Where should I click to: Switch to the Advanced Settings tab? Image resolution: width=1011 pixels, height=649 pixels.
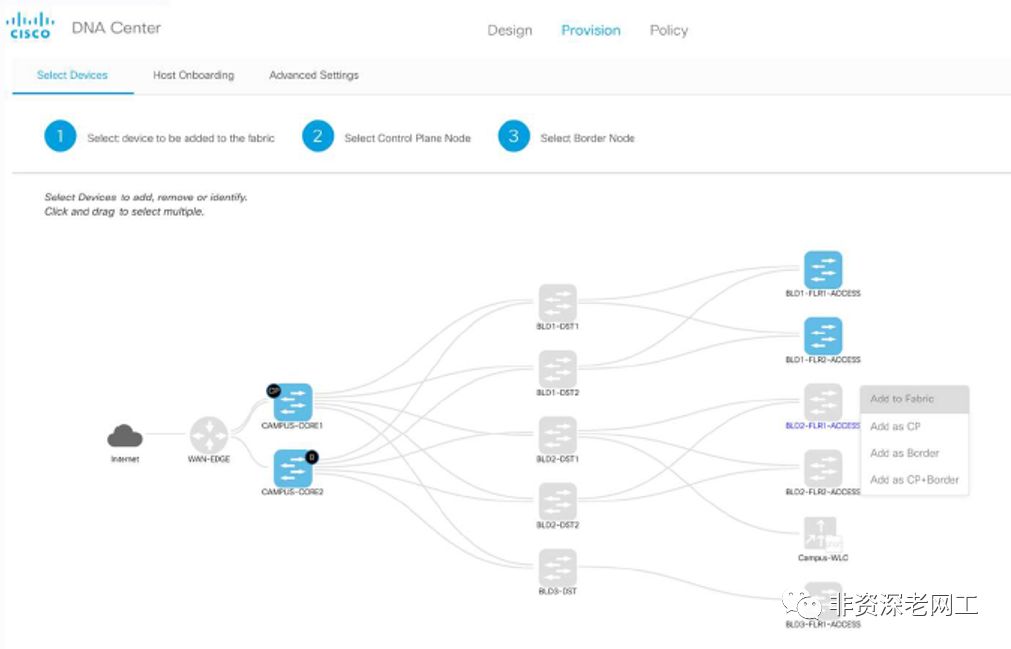coord(313,75)
